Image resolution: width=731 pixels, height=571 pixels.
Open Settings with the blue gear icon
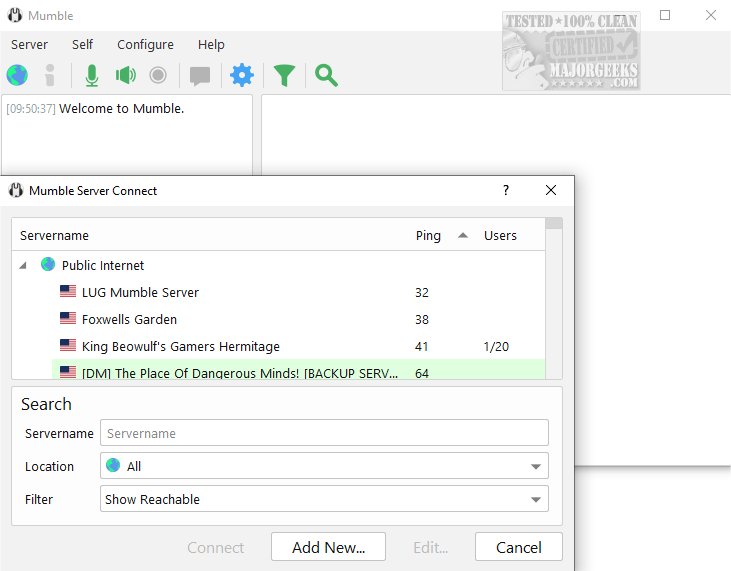242,75
